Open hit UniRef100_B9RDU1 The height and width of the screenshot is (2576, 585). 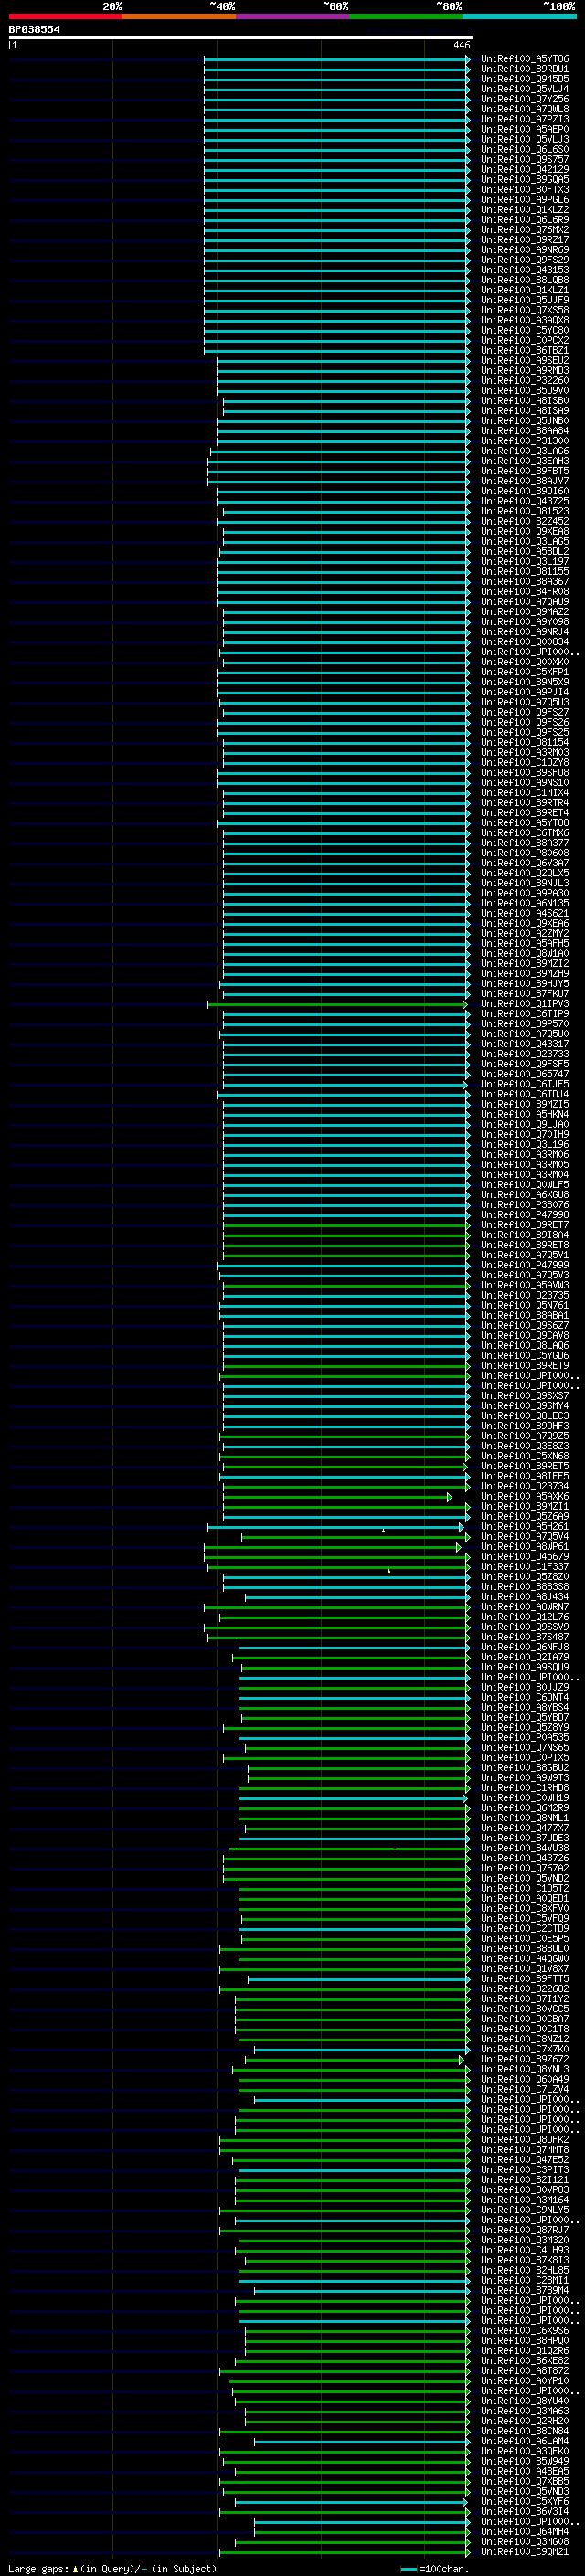[x=525, y=69]
